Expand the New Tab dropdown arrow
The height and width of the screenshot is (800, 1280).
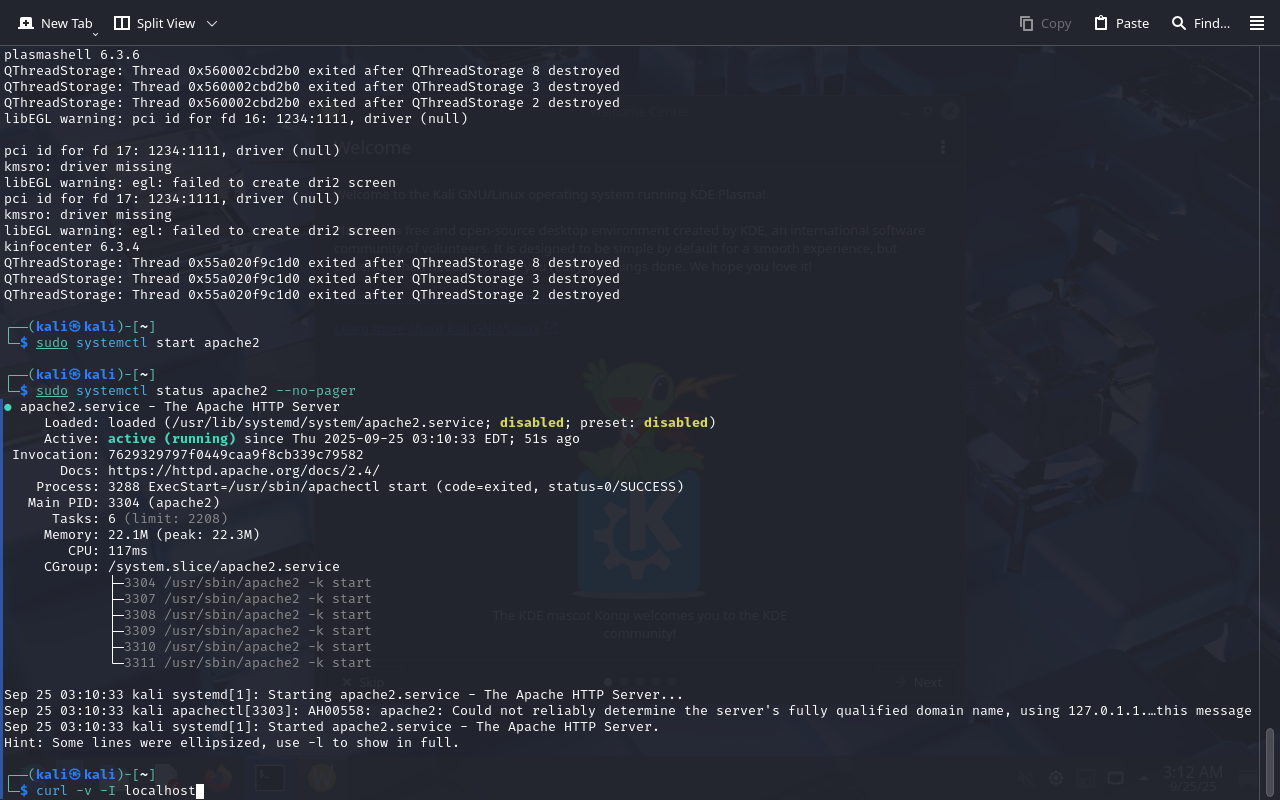point(95,34)
